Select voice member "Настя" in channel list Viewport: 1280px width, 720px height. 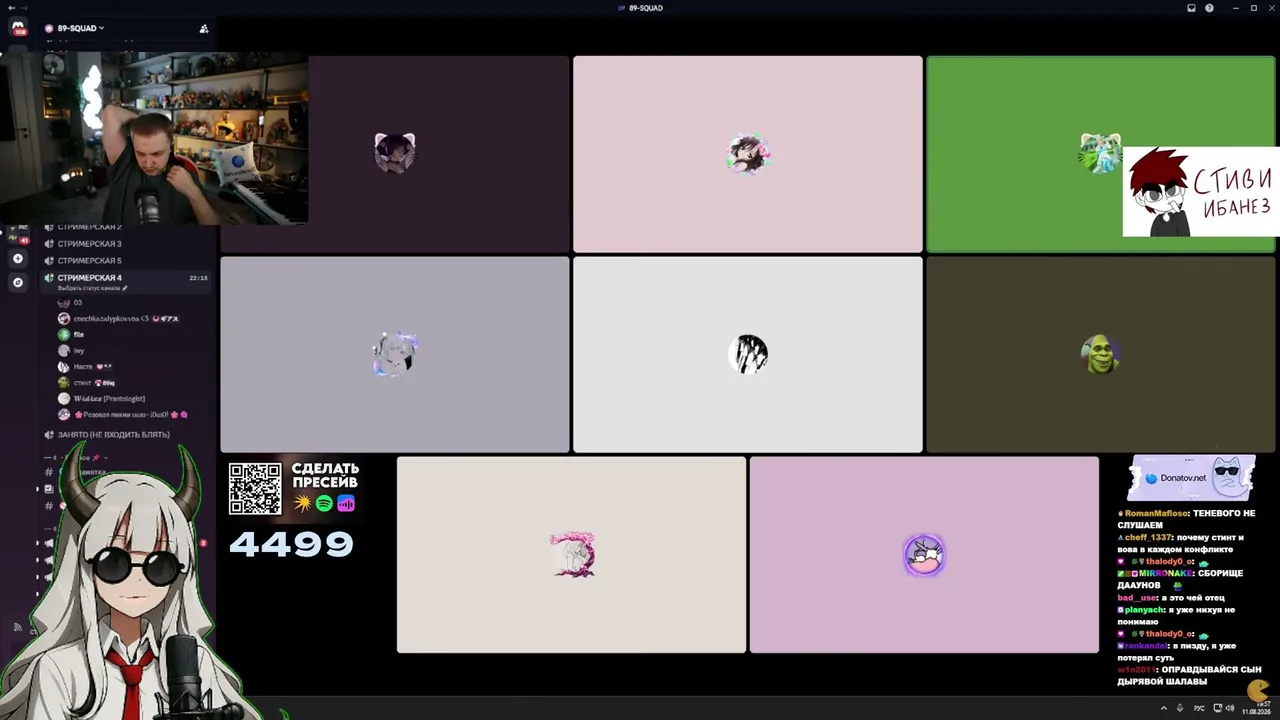83,367
